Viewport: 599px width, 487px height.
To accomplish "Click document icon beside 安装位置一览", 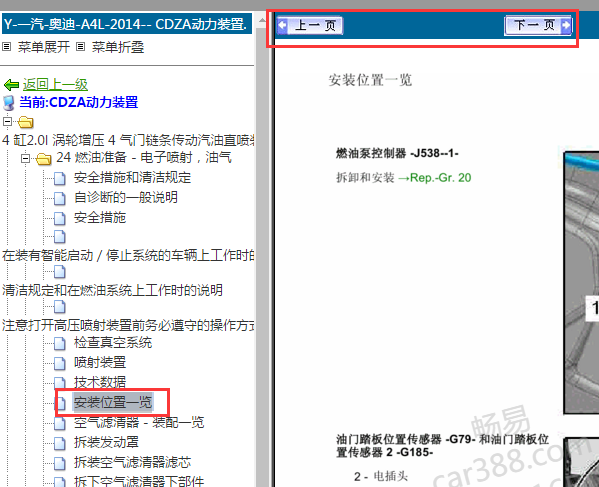I will pos(60,403).
